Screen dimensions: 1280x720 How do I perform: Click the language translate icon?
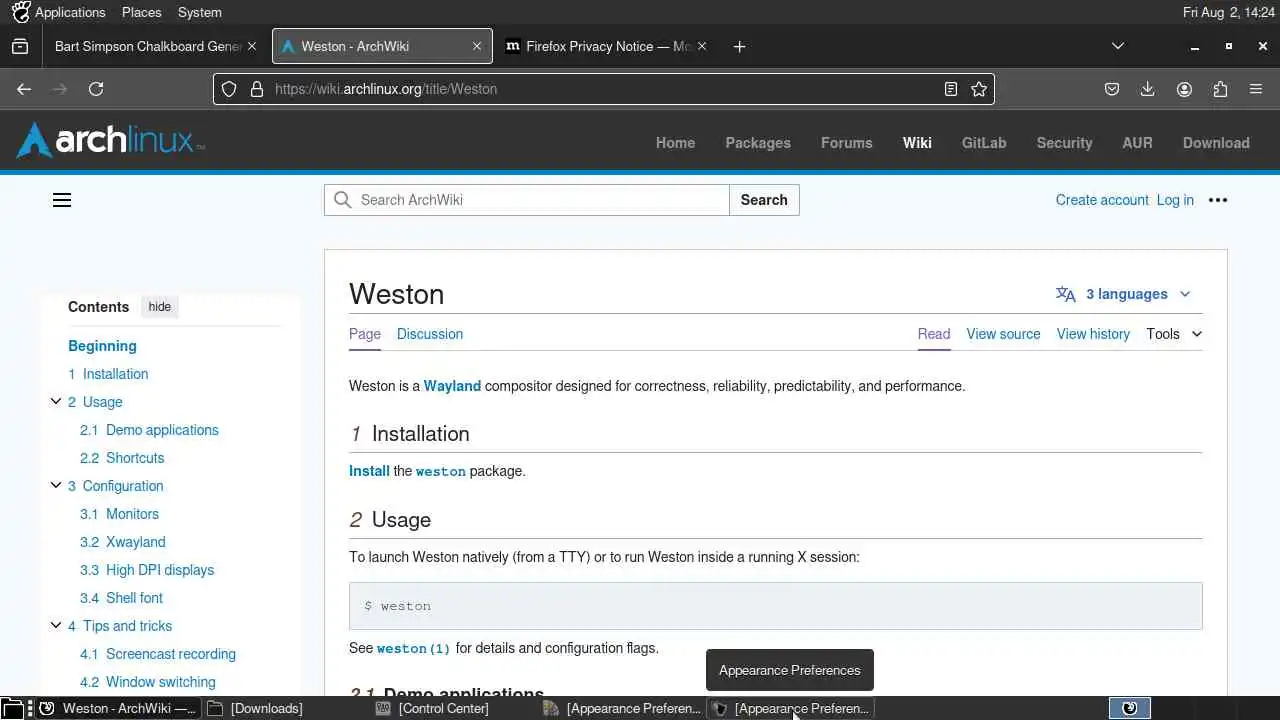1066,294
